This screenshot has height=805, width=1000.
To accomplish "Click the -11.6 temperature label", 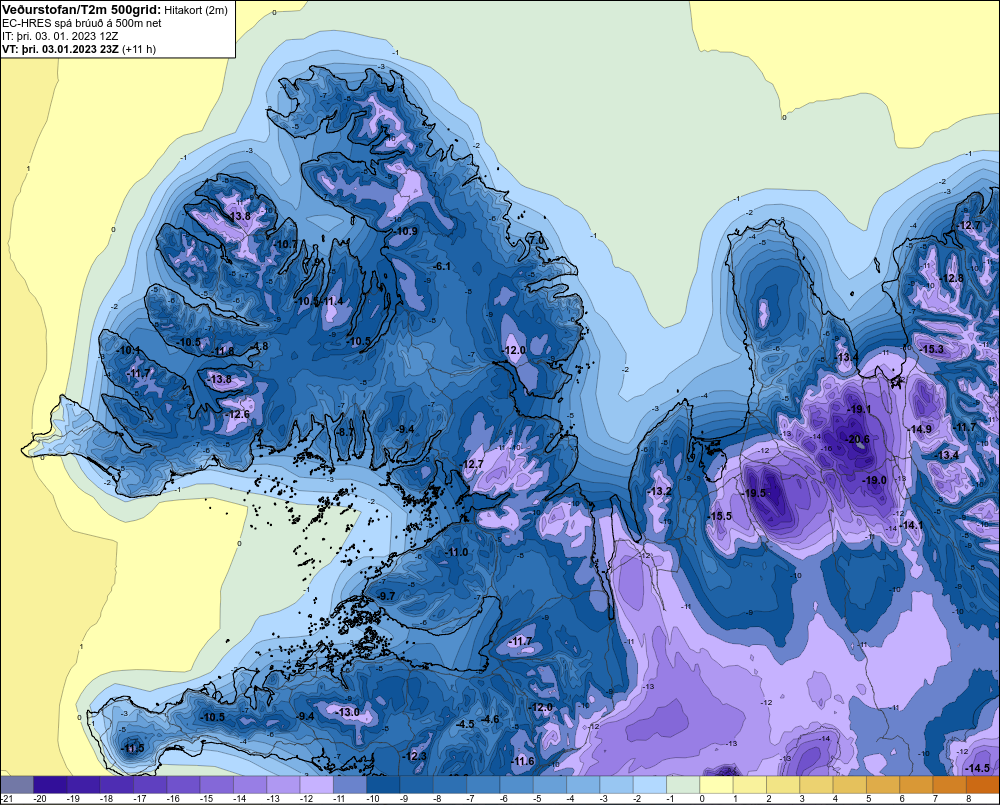I will pos(523,761).
